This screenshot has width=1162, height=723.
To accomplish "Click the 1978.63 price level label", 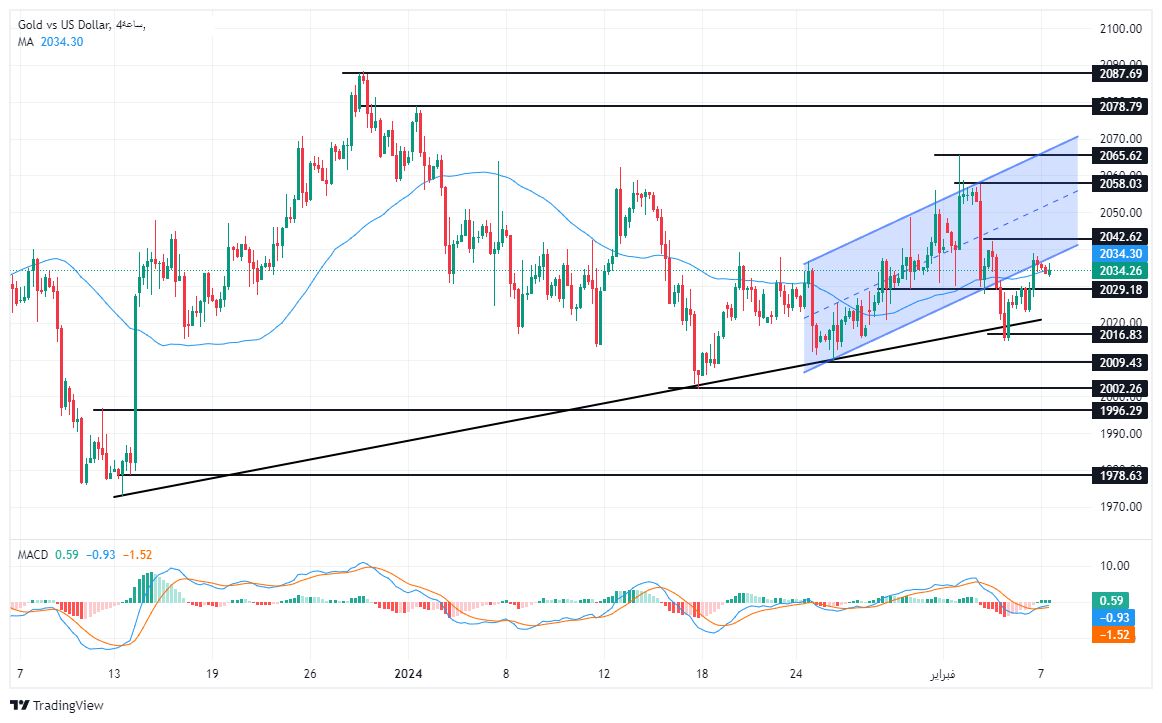I will click(1120, 476).
